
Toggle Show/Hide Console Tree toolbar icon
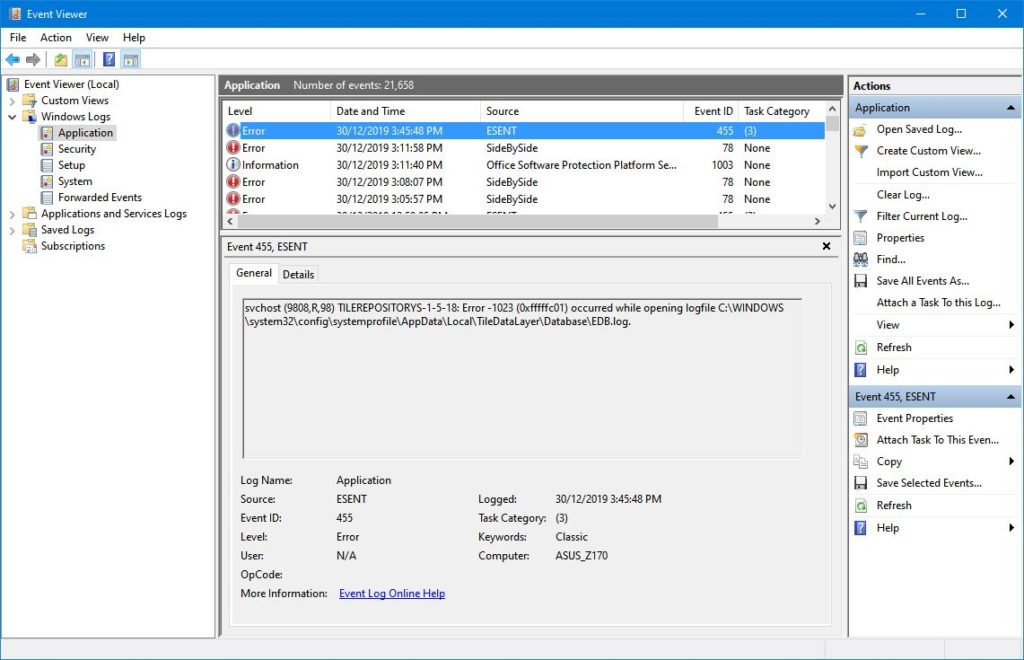[82, 60]
